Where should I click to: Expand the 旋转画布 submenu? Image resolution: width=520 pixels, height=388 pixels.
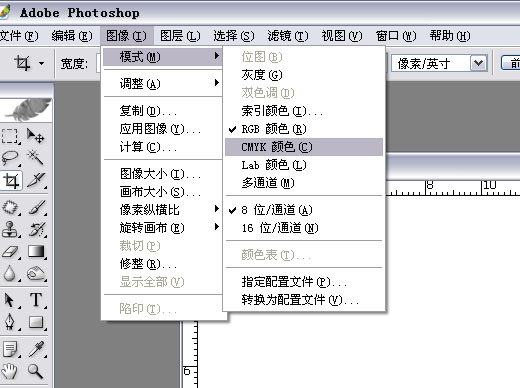pyautogui.click(x=163, y=228)
